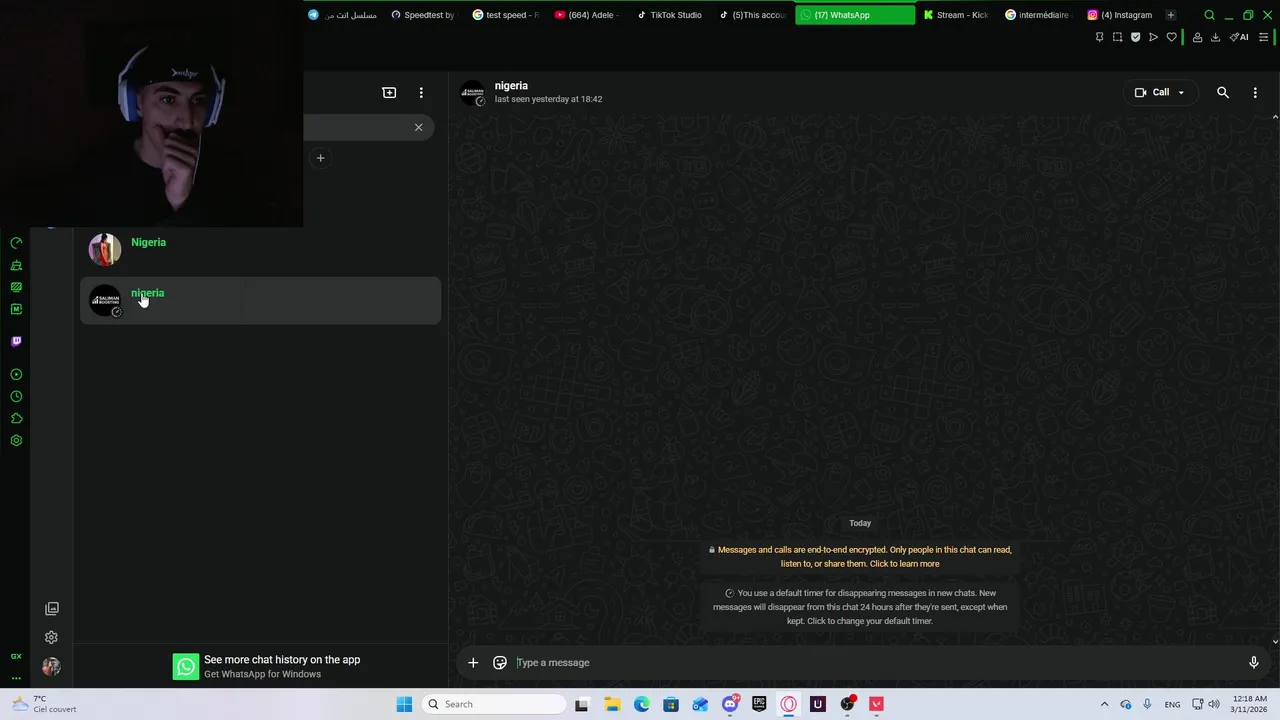
Task: Open WhatsApp media gallery sidebar icon
Action: [x=52, y=608]
